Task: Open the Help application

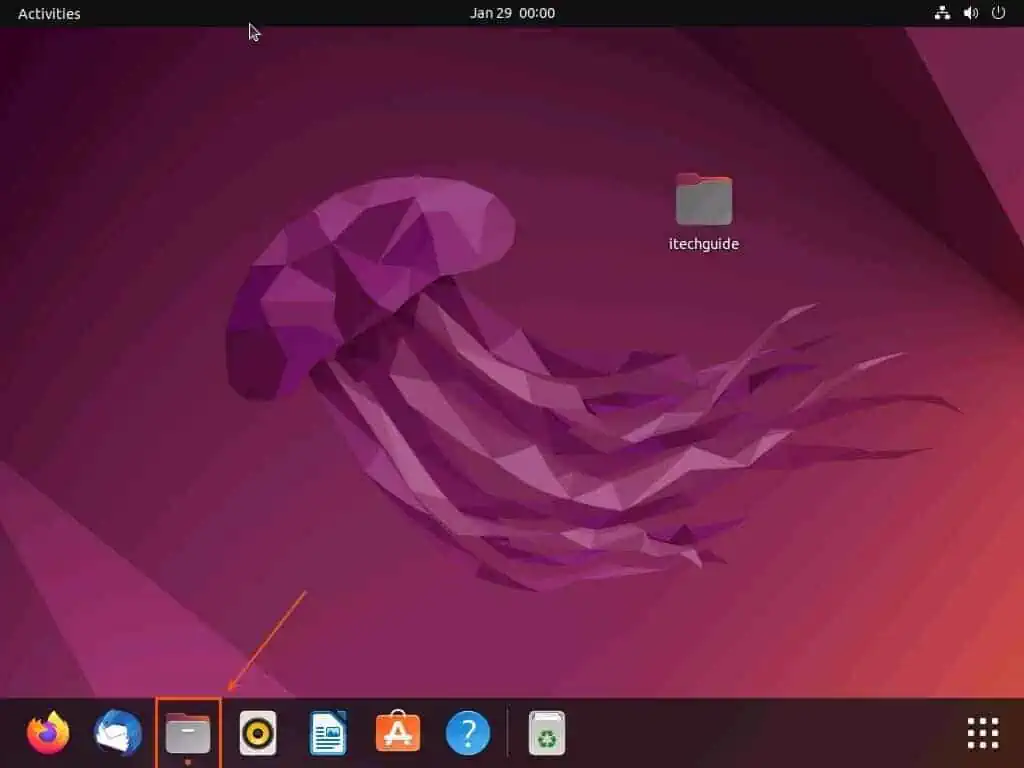Action: pyautogui.click(x=468, y=733)
